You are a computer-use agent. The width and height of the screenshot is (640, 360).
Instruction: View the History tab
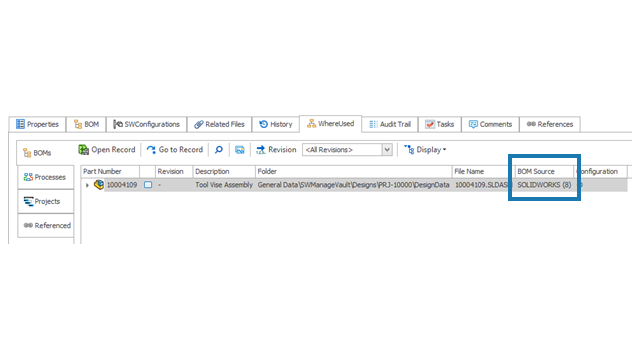pos(276,124)
